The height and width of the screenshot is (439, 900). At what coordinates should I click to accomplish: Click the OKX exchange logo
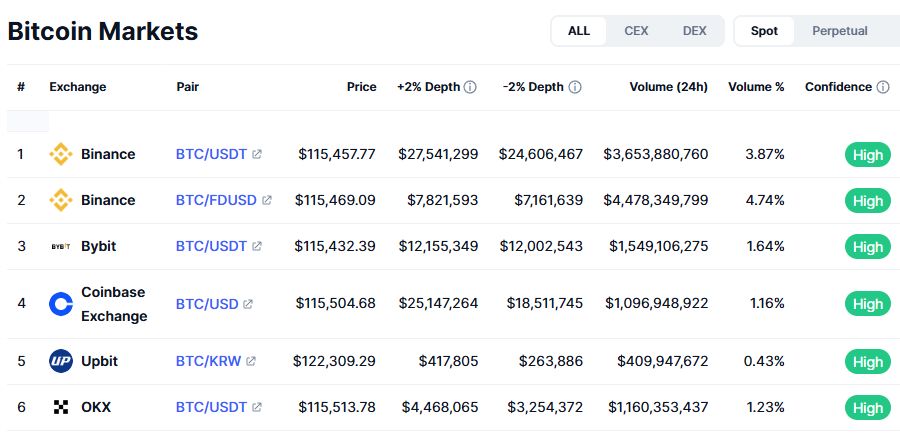point(61,408)
